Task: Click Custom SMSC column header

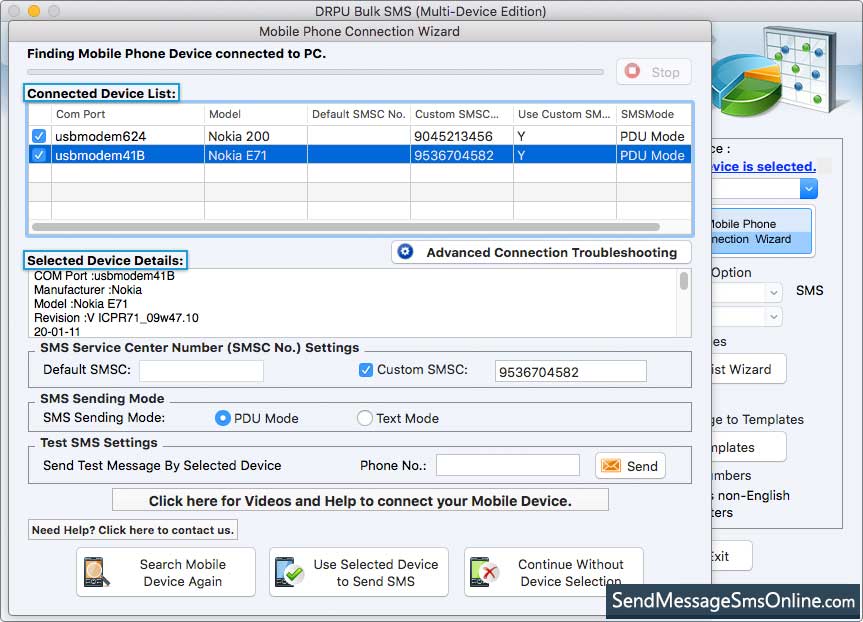Action: [x=461, y=114]
